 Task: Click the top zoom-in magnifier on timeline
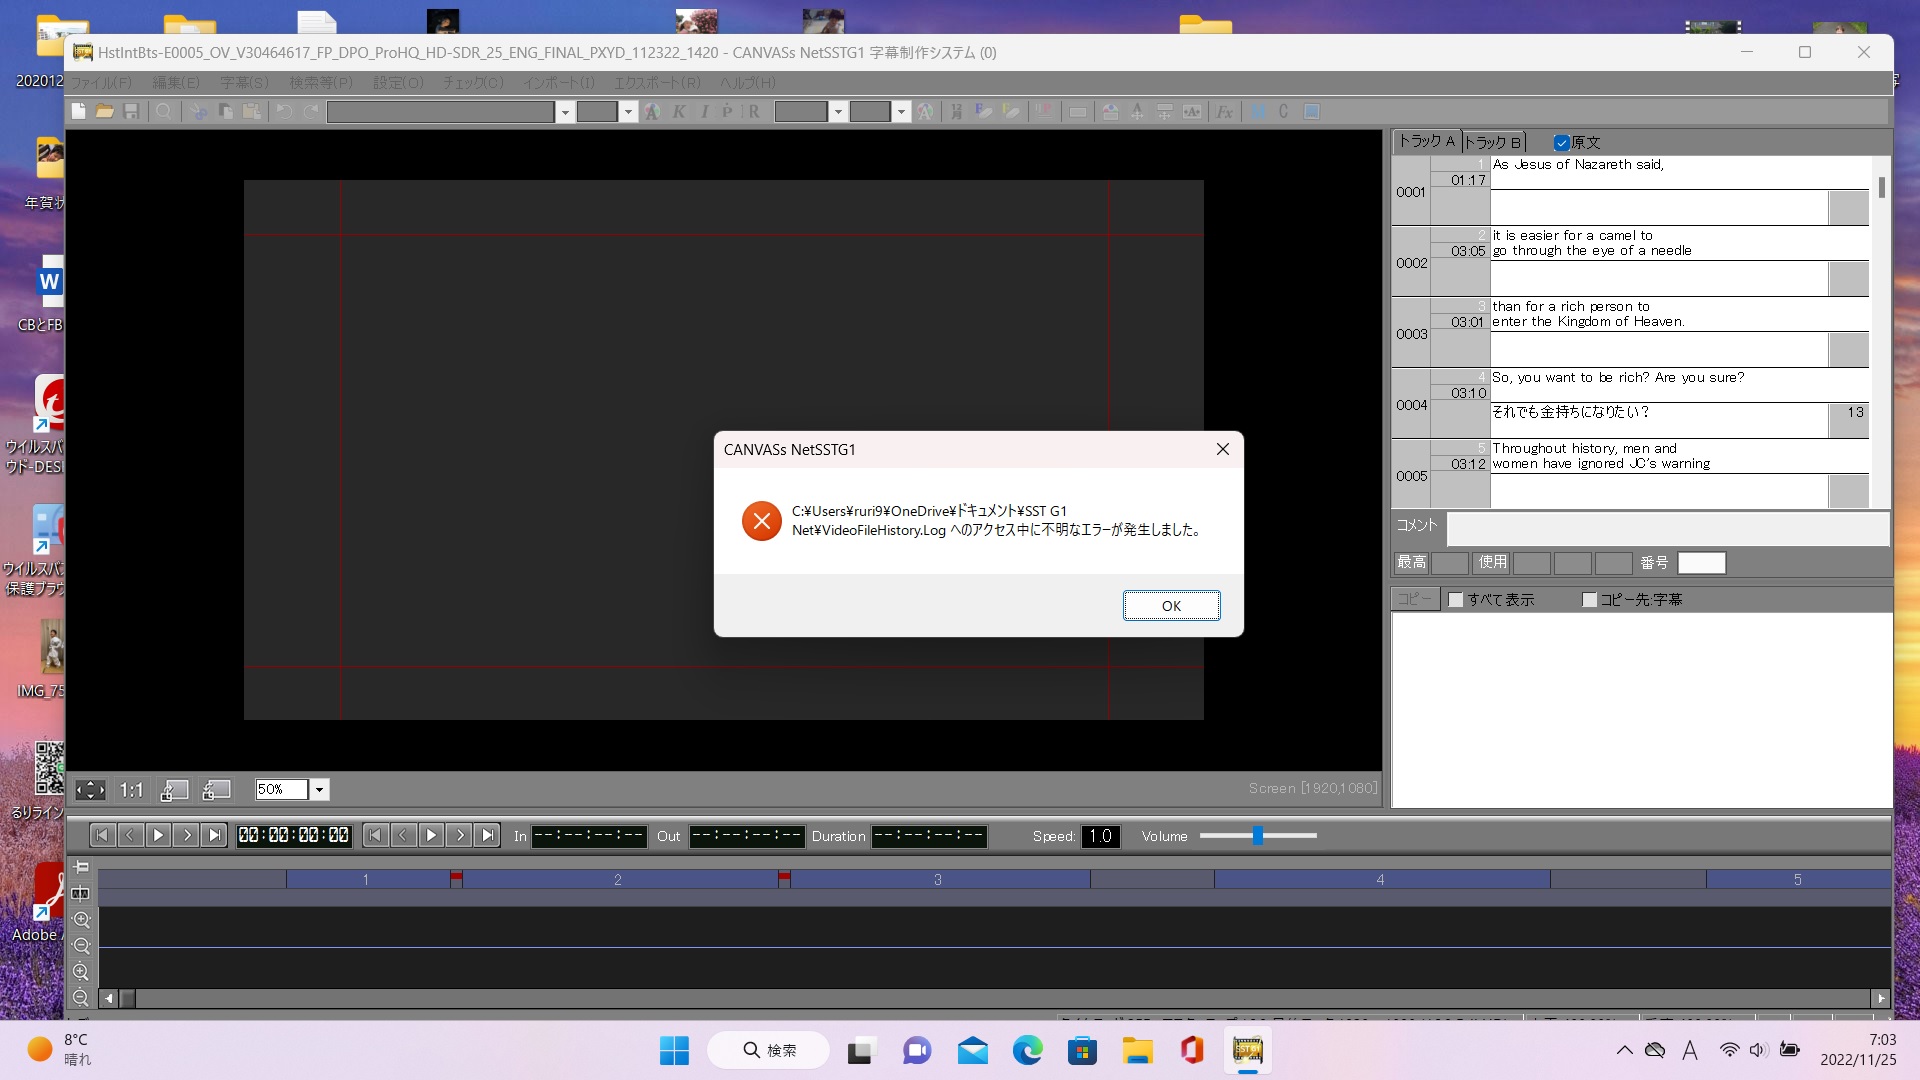point(81,920)
